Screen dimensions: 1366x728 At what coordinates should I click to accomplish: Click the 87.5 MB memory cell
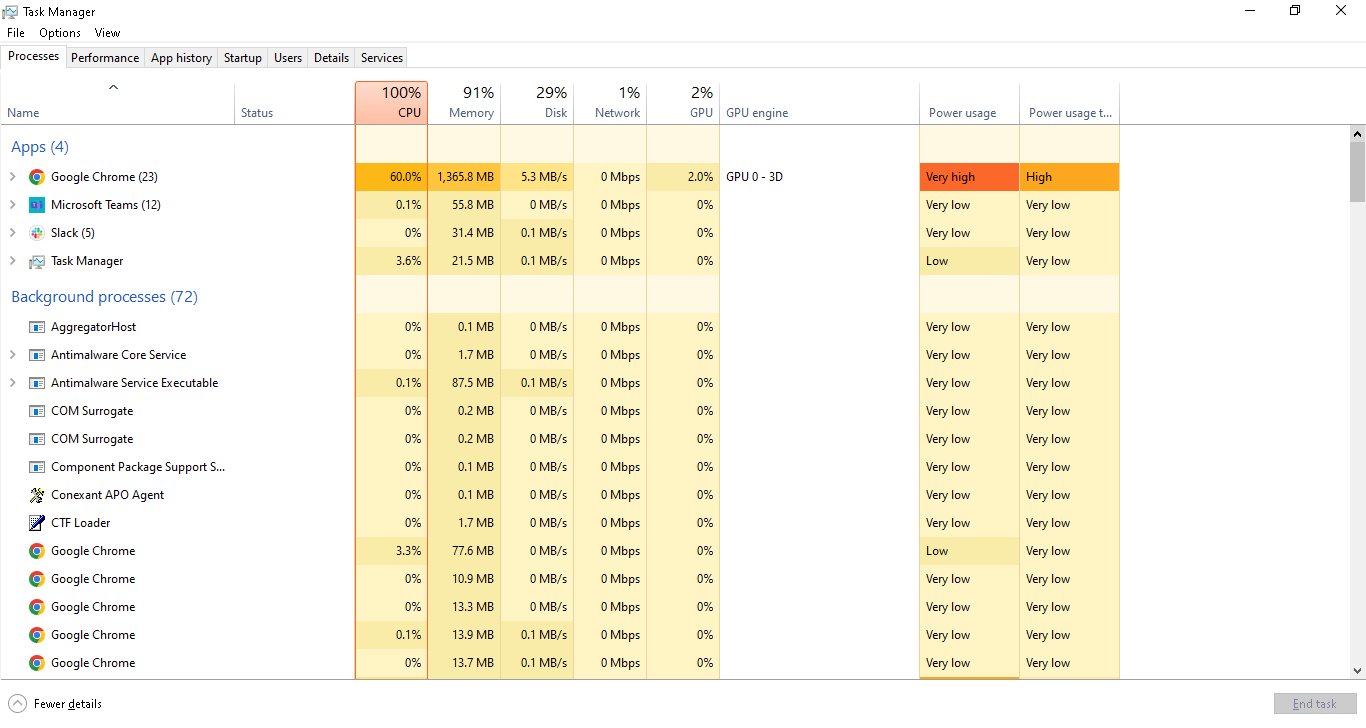(464, 383)
